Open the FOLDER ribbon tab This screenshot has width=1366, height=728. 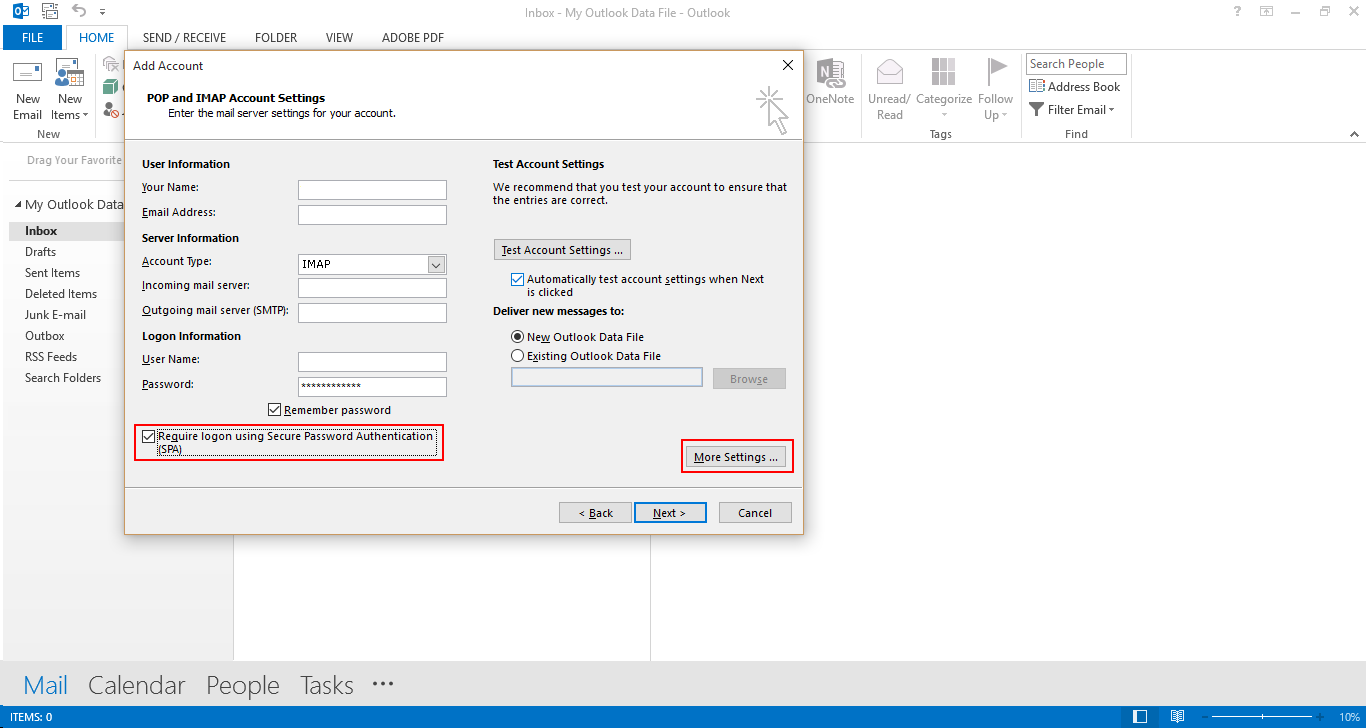click(x=276, y=38)
